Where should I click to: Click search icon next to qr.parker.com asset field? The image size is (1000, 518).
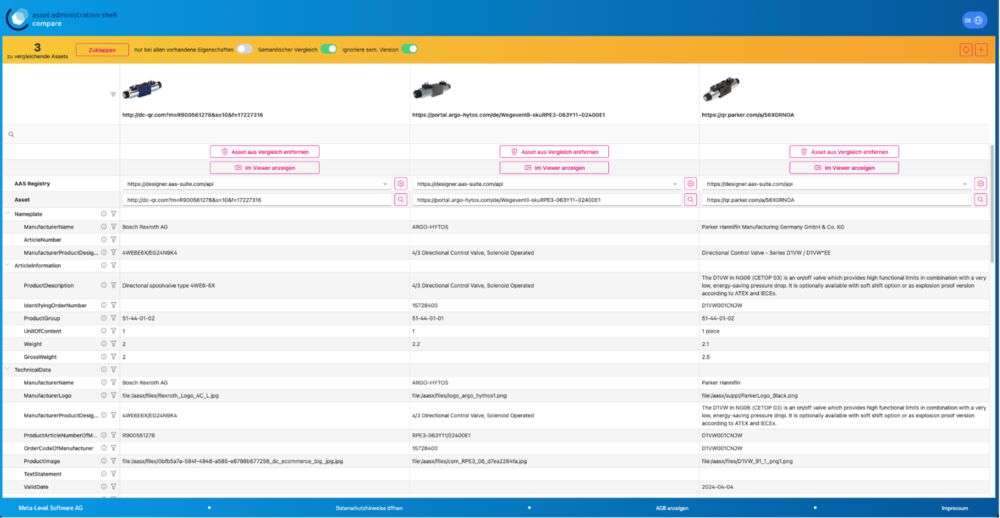tap(980, 200)
